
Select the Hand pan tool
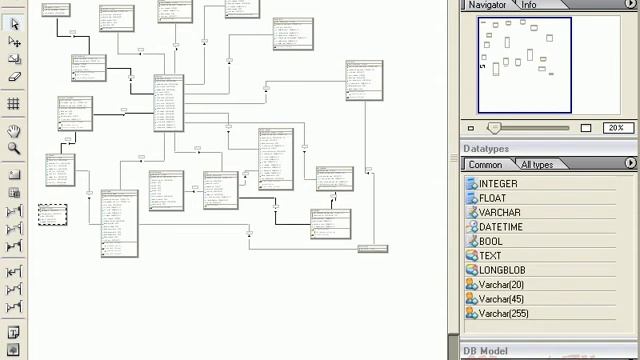pos(13,131)
